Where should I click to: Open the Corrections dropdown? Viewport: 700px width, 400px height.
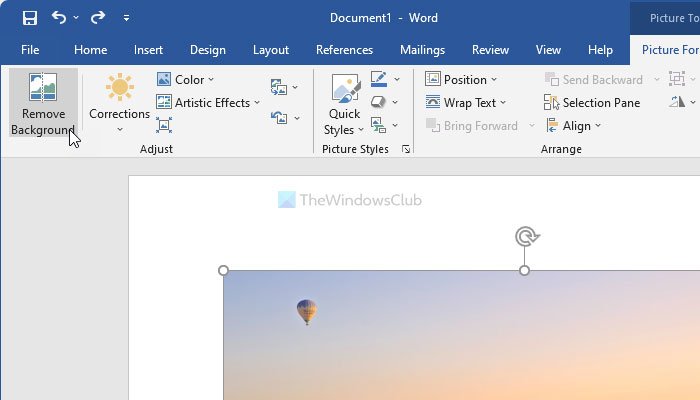tap(119, 104)
